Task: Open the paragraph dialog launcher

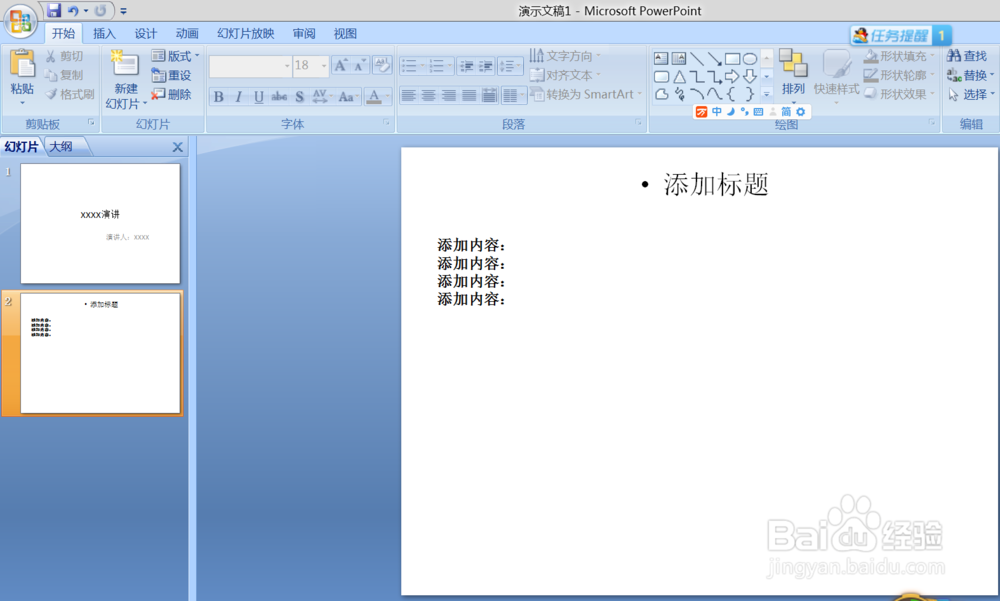Action: (x=638, y=122)
